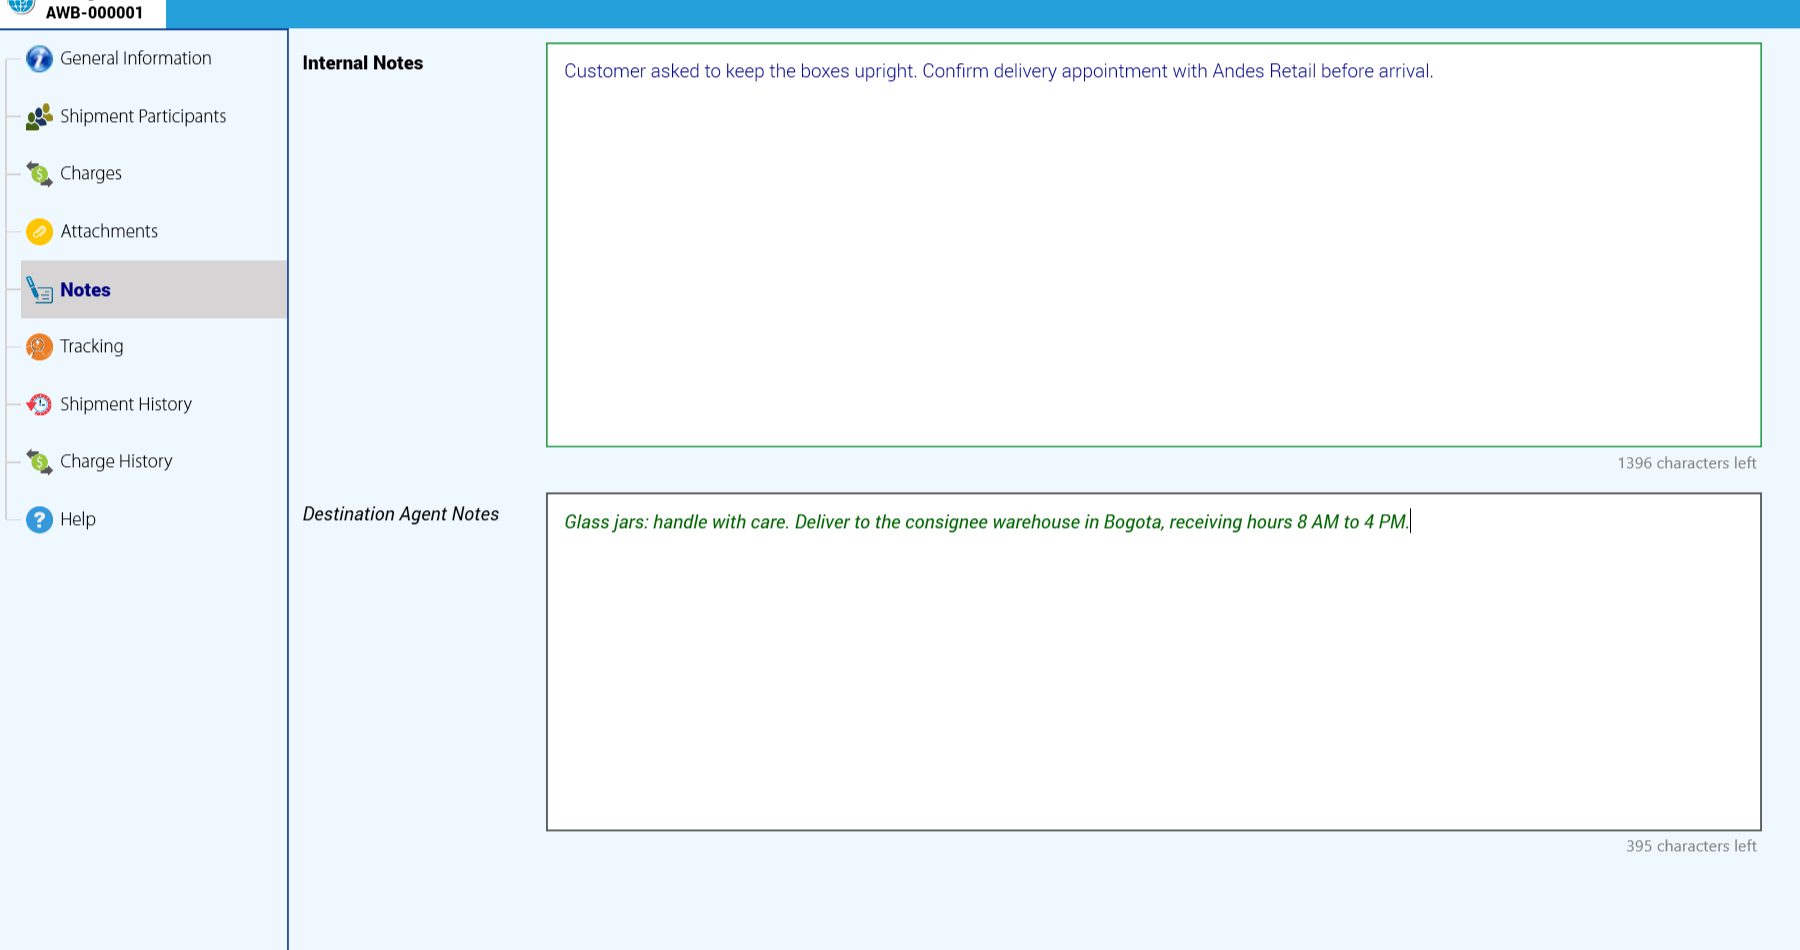Click the globe icon beside AWB-000001
Viewport: 1800px width, 950px height.
point(21,7)
